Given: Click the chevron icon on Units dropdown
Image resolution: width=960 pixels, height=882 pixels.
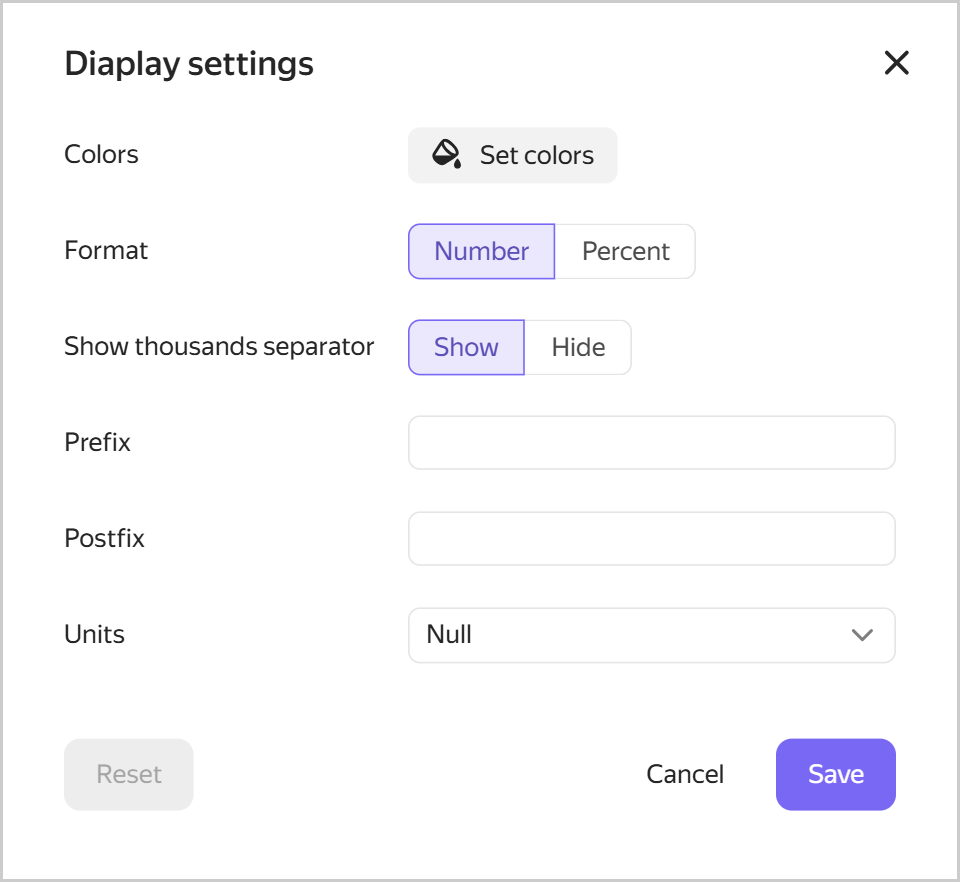Looking at the screenshot, I should point(860,635).
